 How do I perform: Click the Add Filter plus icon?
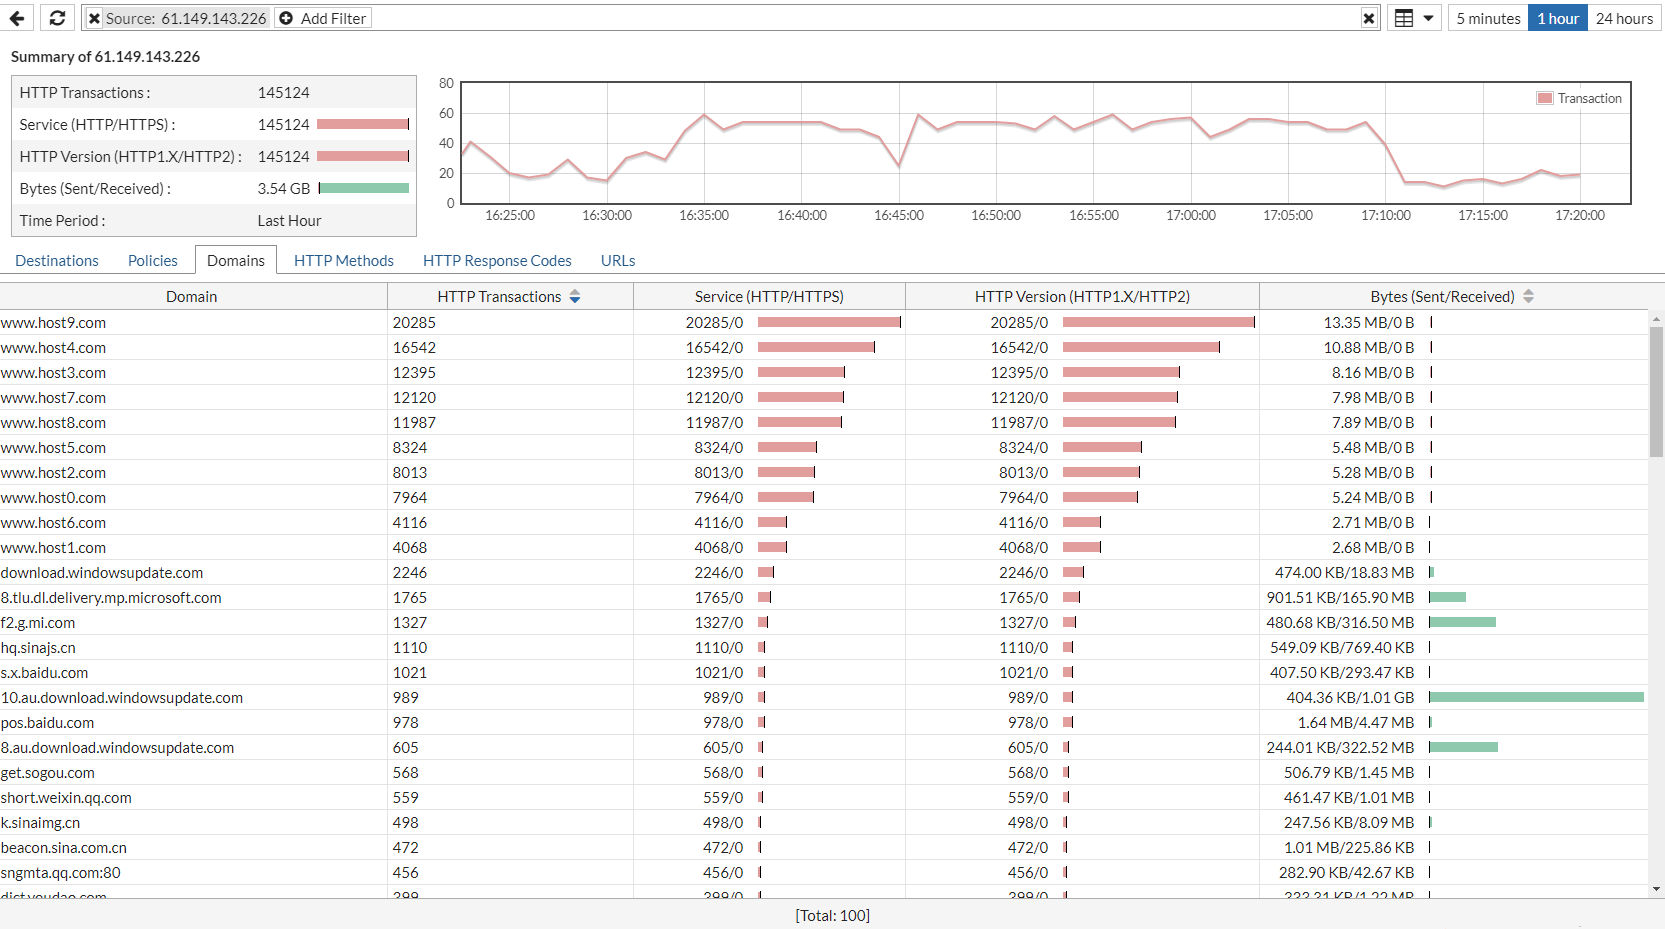point(286,18)
